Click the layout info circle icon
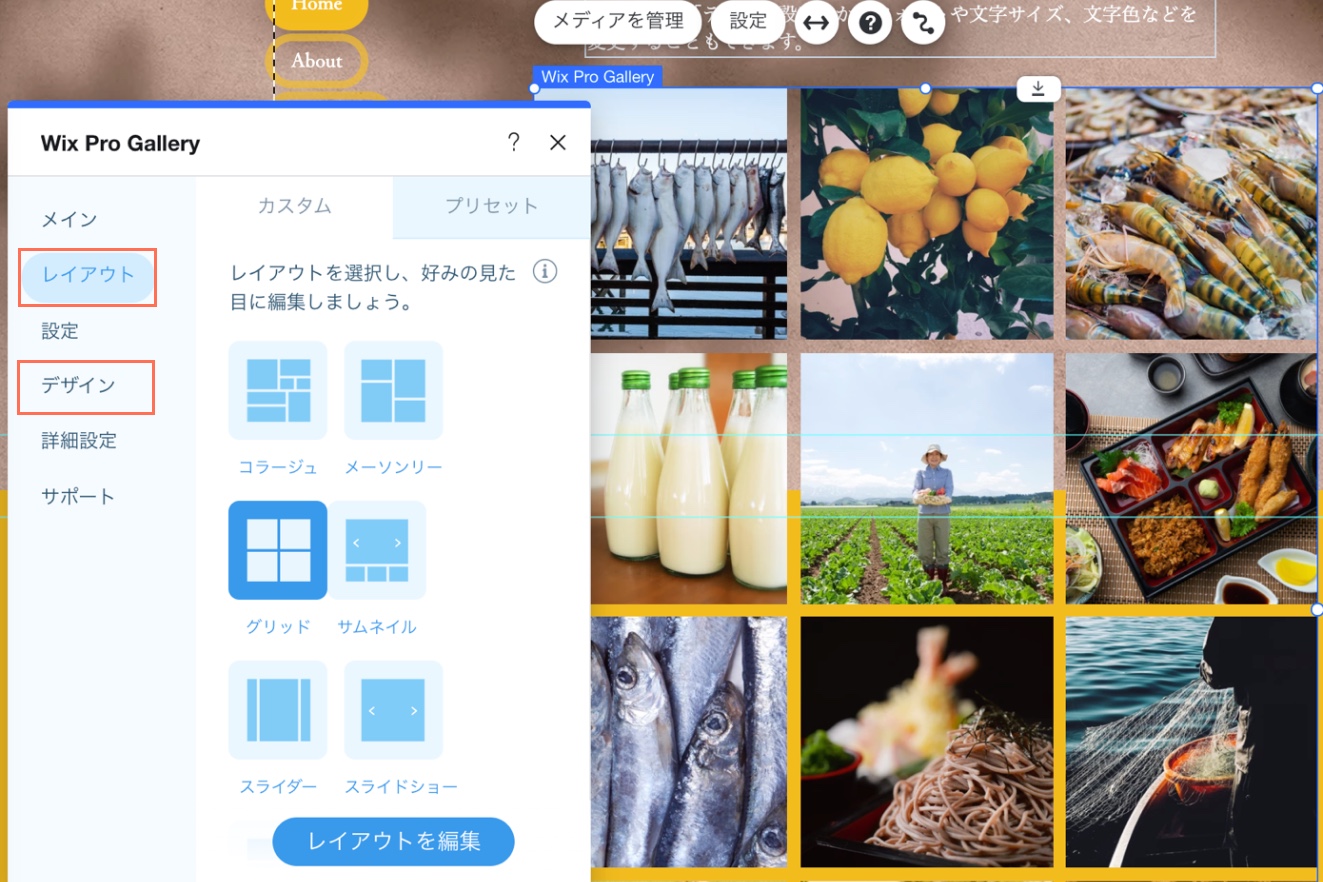This screenshot has width=1323, height=882. coord(545,272)
